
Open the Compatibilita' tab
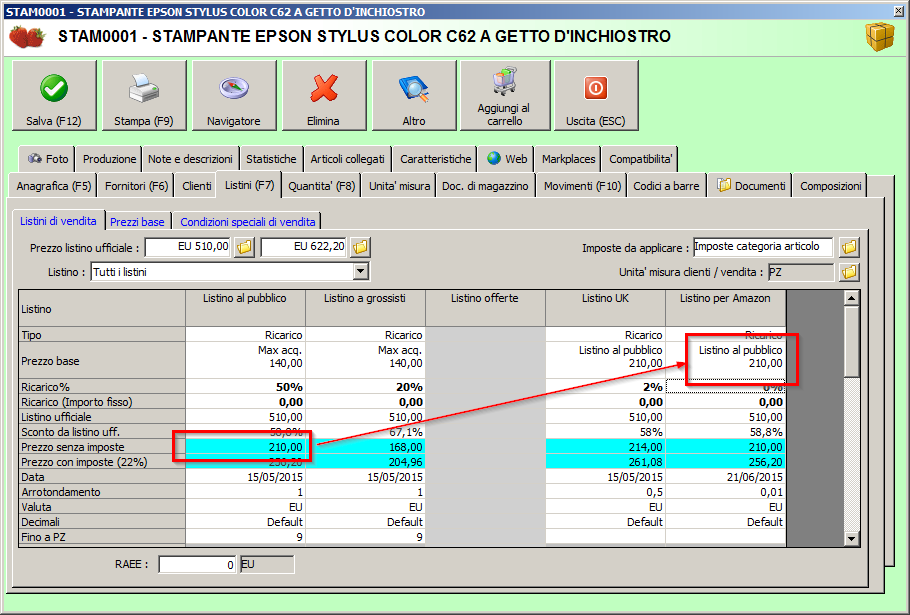click(x=640, y=159)
